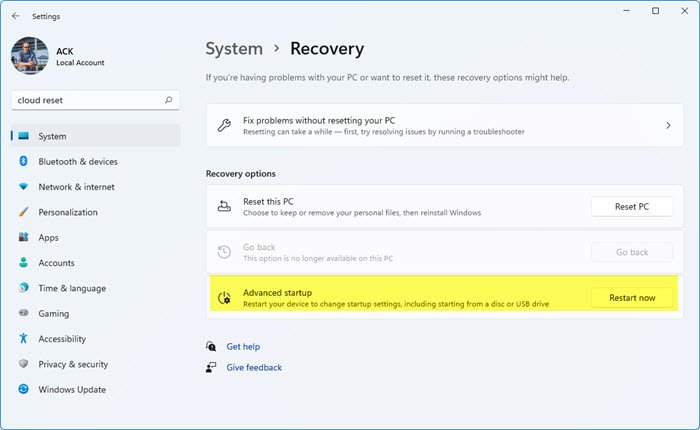The image size is (700, 430).
Task: Go to Network & internet
Action: (76, 187)
